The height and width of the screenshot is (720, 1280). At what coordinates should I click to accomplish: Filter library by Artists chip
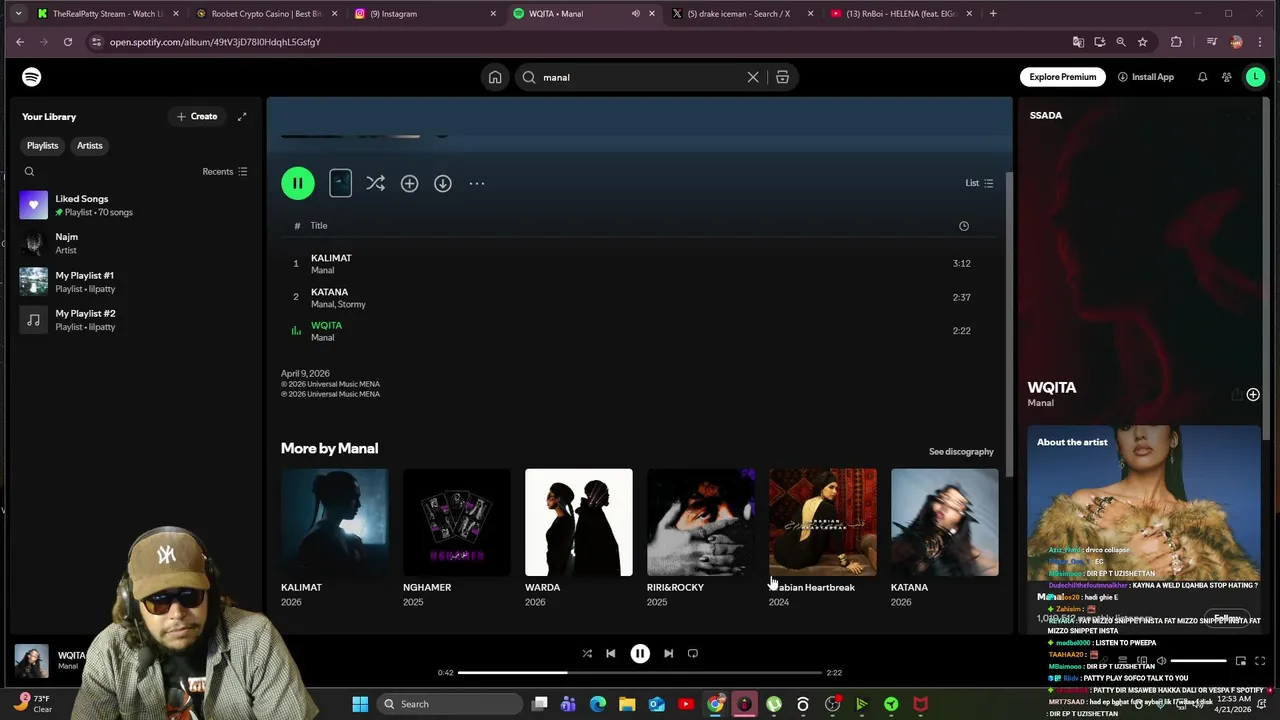(89, 146)
